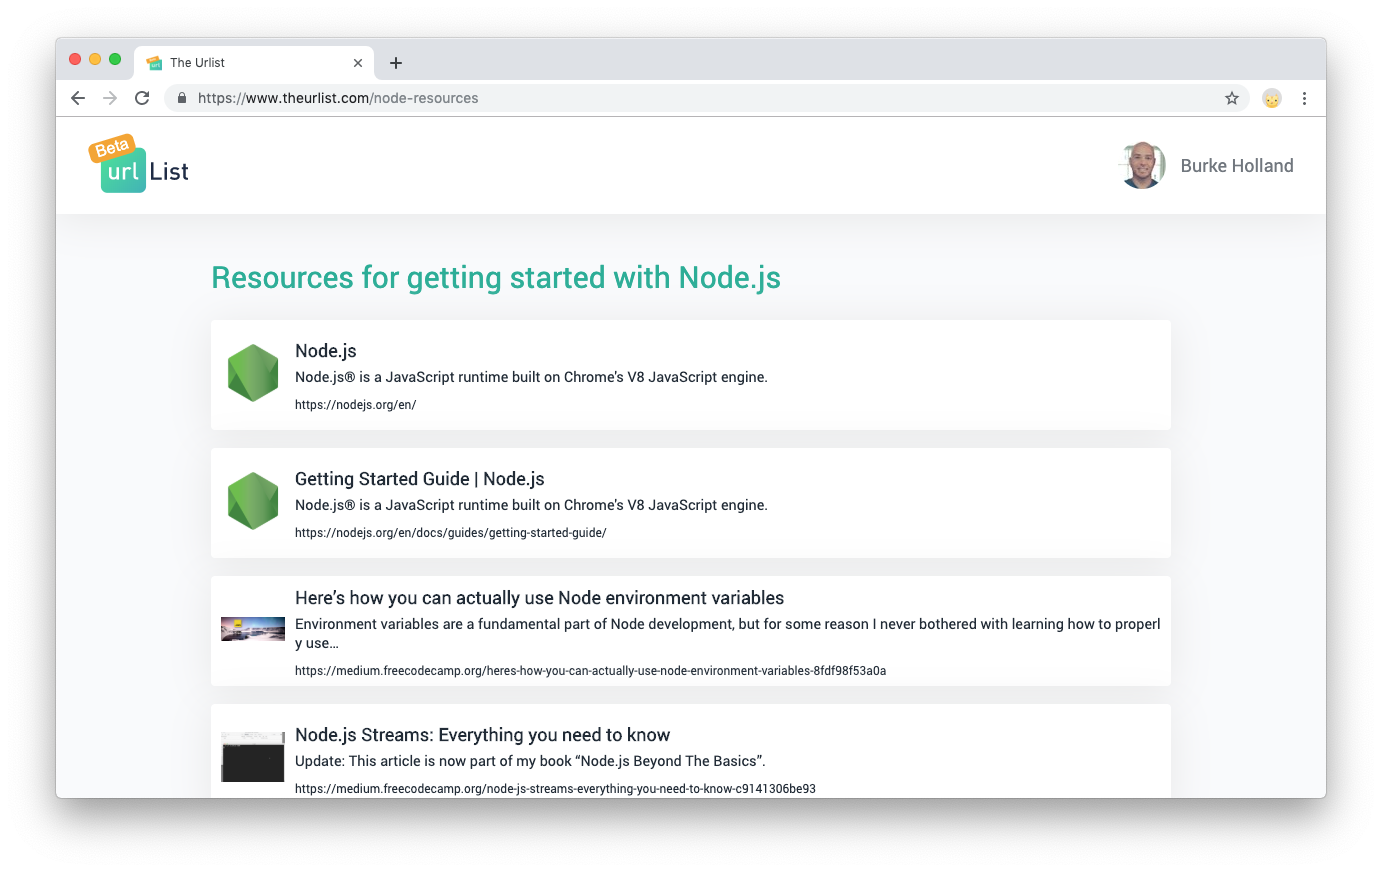Viewport: 1382px width, 872px height.
Task: Open a new browser tab
Action: 396,63
